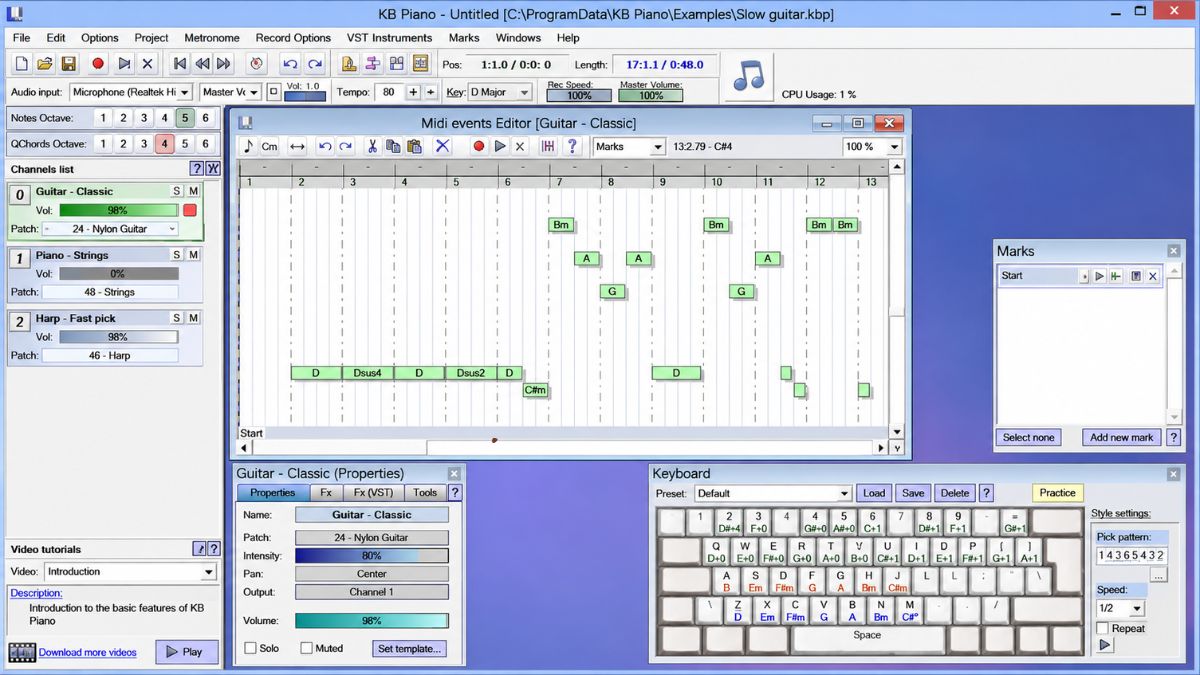Click the Practice button in Keyboard panel
Image resolution: width=1200 pixels, height=675 pixels.
(1057, 493)
